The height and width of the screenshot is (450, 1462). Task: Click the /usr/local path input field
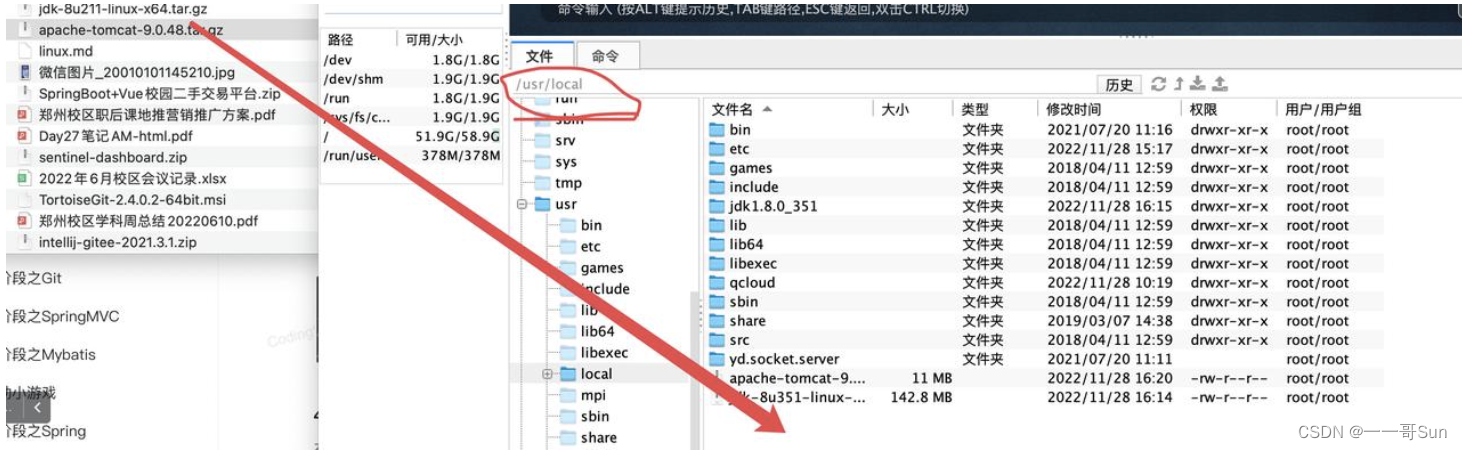(x=800, y=84)
